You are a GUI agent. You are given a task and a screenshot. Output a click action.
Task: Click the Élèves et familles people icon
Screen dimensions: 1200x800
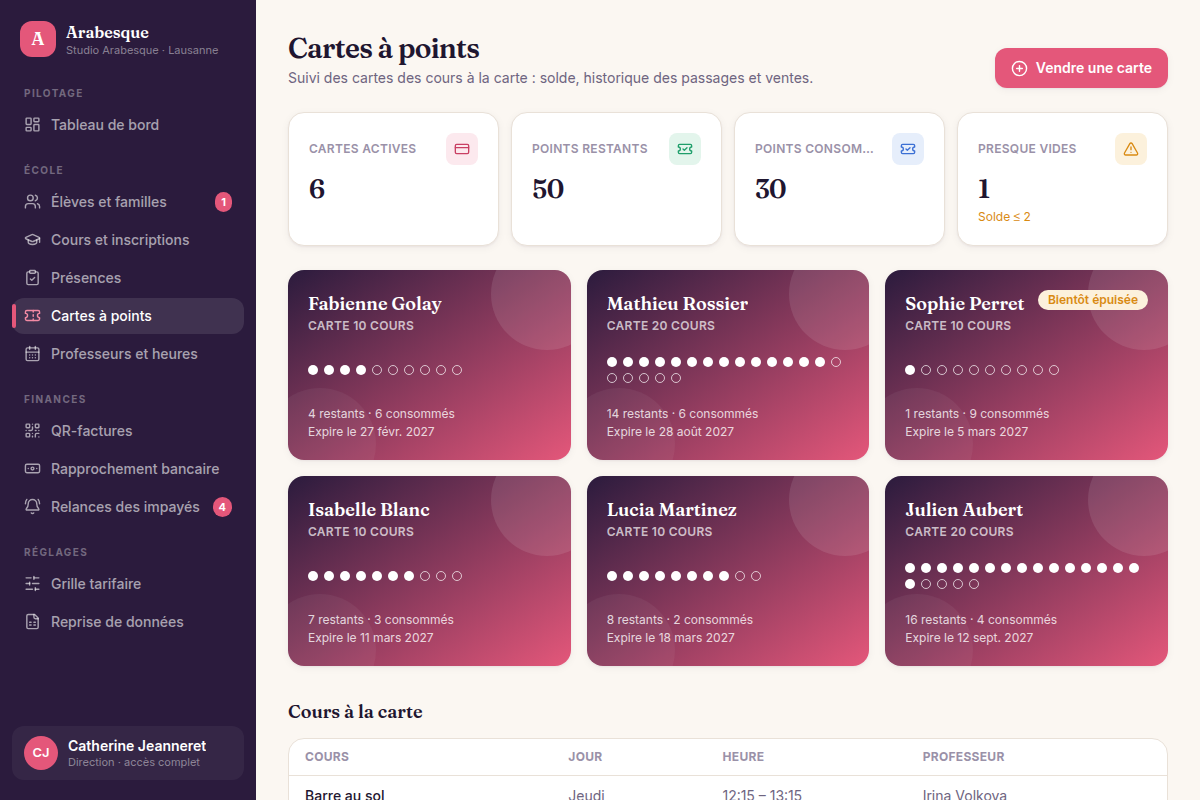[32, 202]
